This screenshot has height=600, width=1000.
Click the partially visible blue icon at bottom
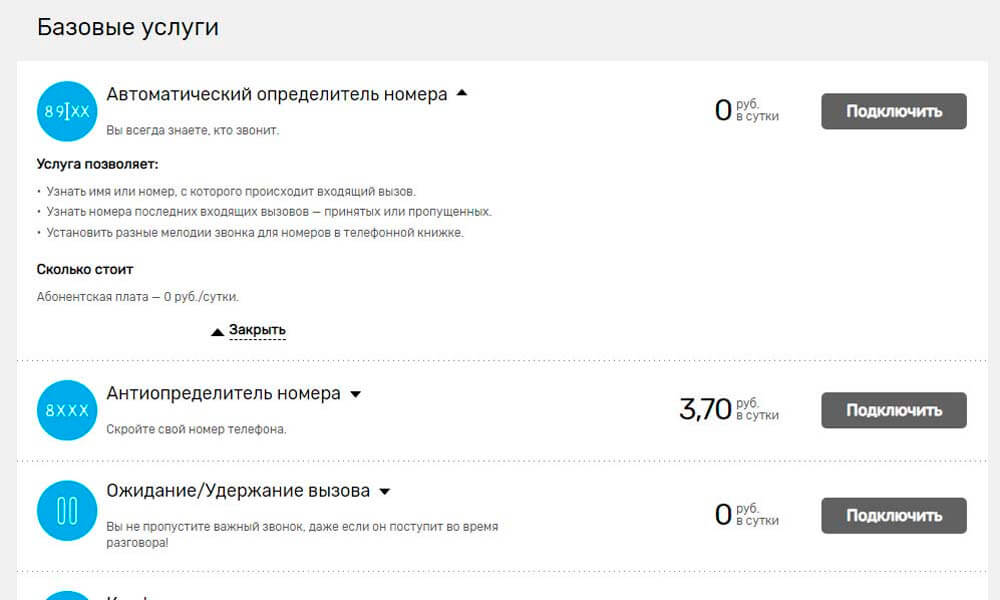(x=67, y=595)
